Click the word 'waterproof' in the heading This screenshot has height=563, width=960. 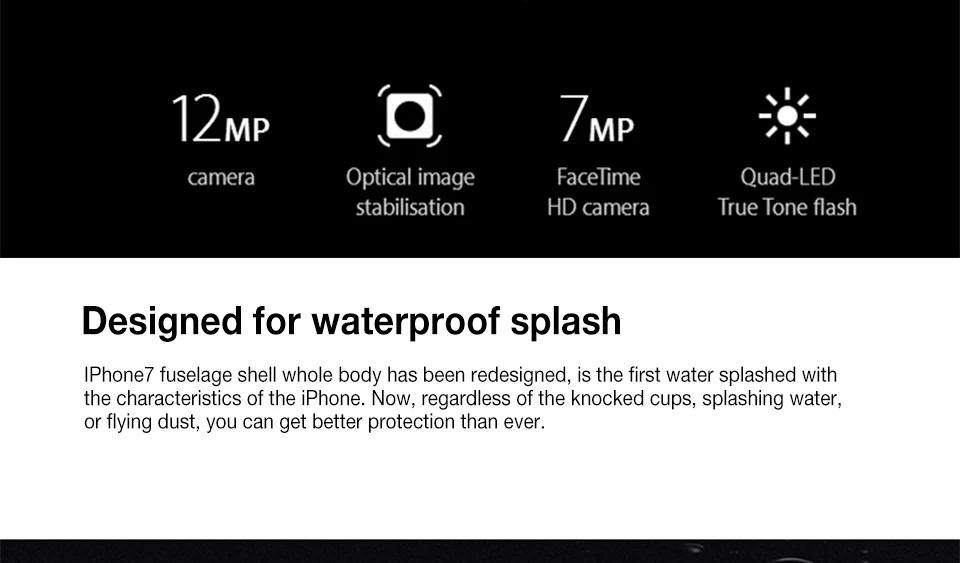pyautogui.click(x=405, y=323)
